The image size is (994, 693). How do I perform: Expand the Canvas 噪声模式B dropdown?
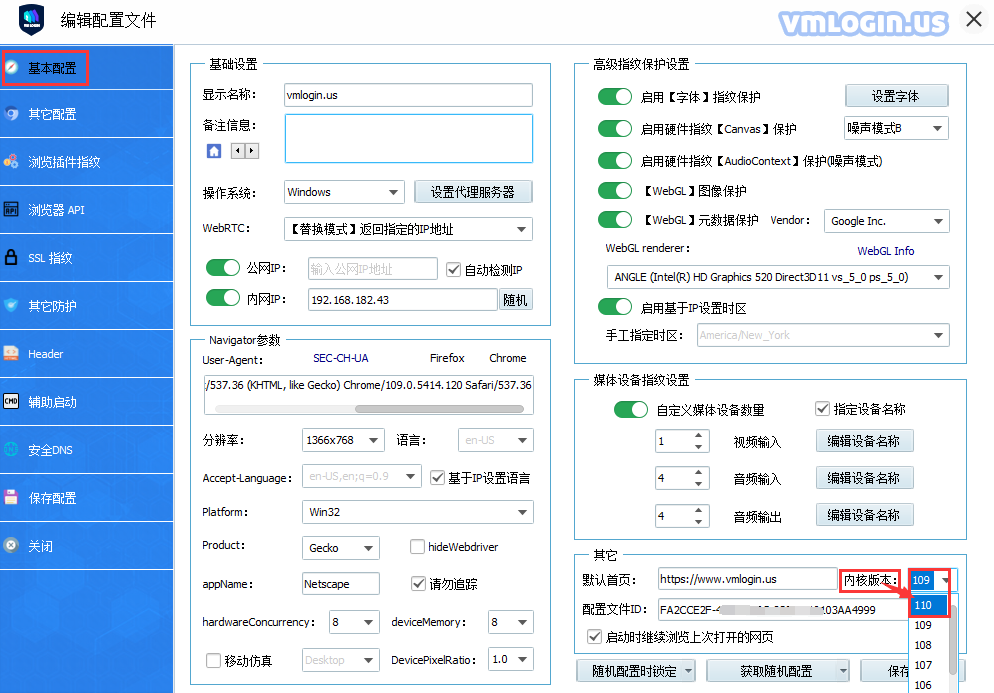point(896,128)
